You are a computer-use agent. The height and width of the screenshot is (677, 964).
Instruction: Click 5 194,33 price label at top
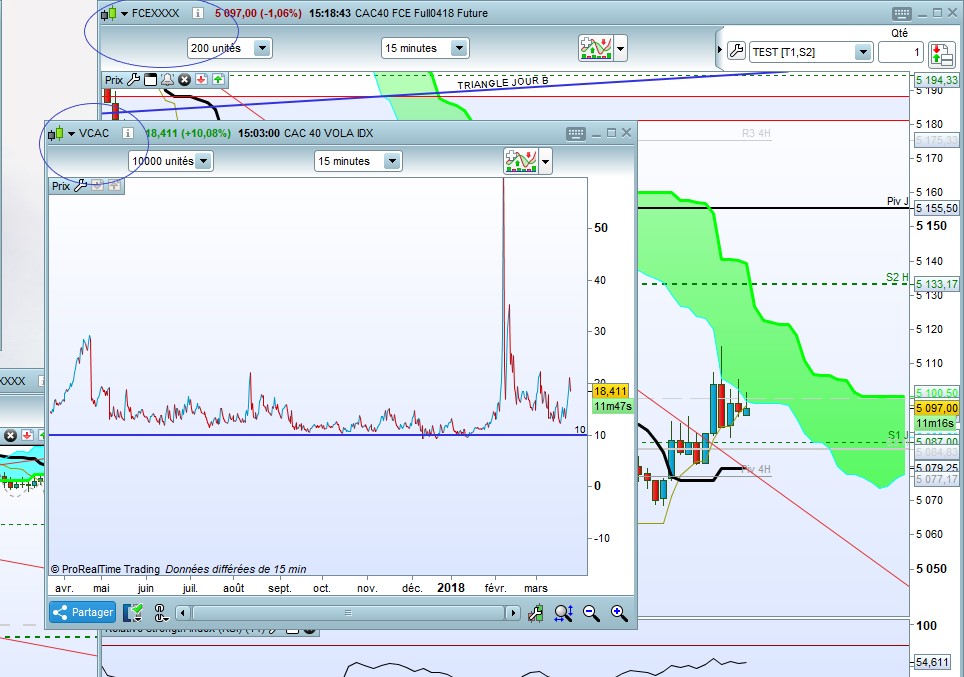pos(937,80)
